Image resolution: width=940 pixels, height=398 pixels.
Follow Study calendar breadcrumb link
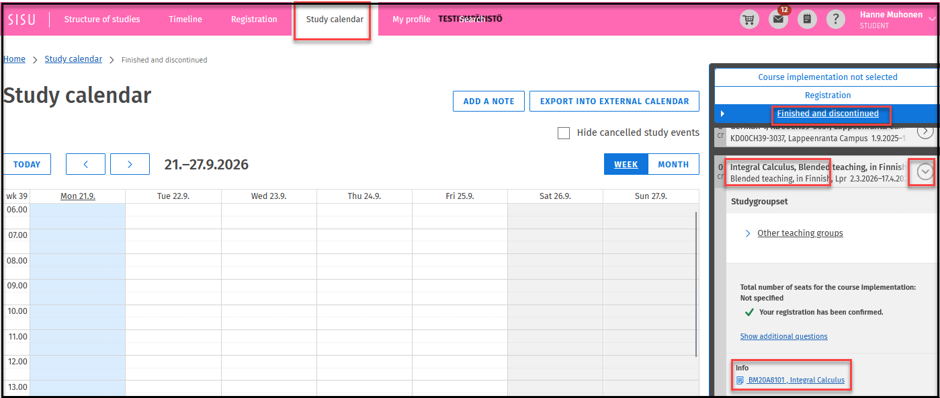(73, 59)
